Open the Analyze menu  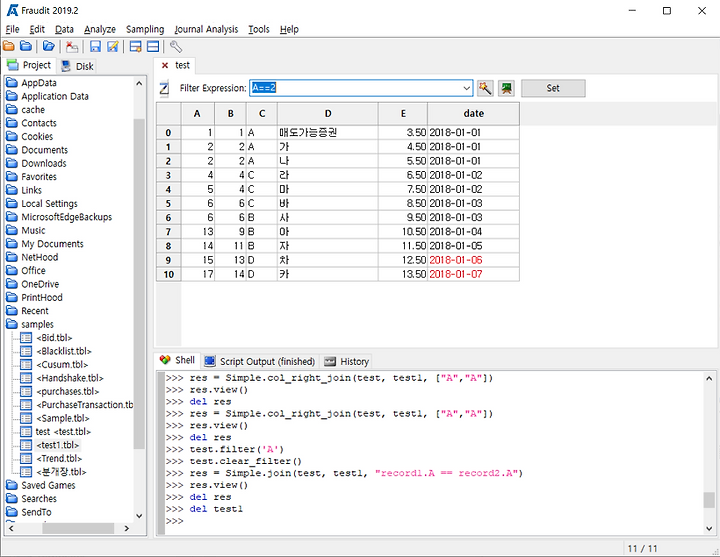point(100,29)
